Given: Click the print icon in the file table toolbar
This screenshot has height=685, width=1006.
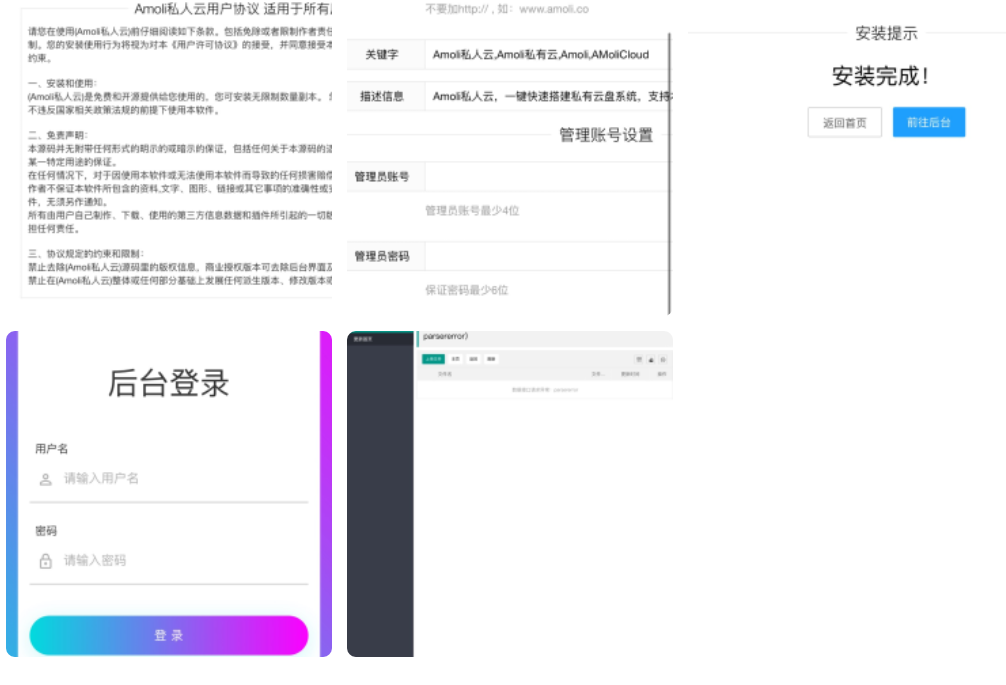Looking at the screenshot, I should (662, 358).
